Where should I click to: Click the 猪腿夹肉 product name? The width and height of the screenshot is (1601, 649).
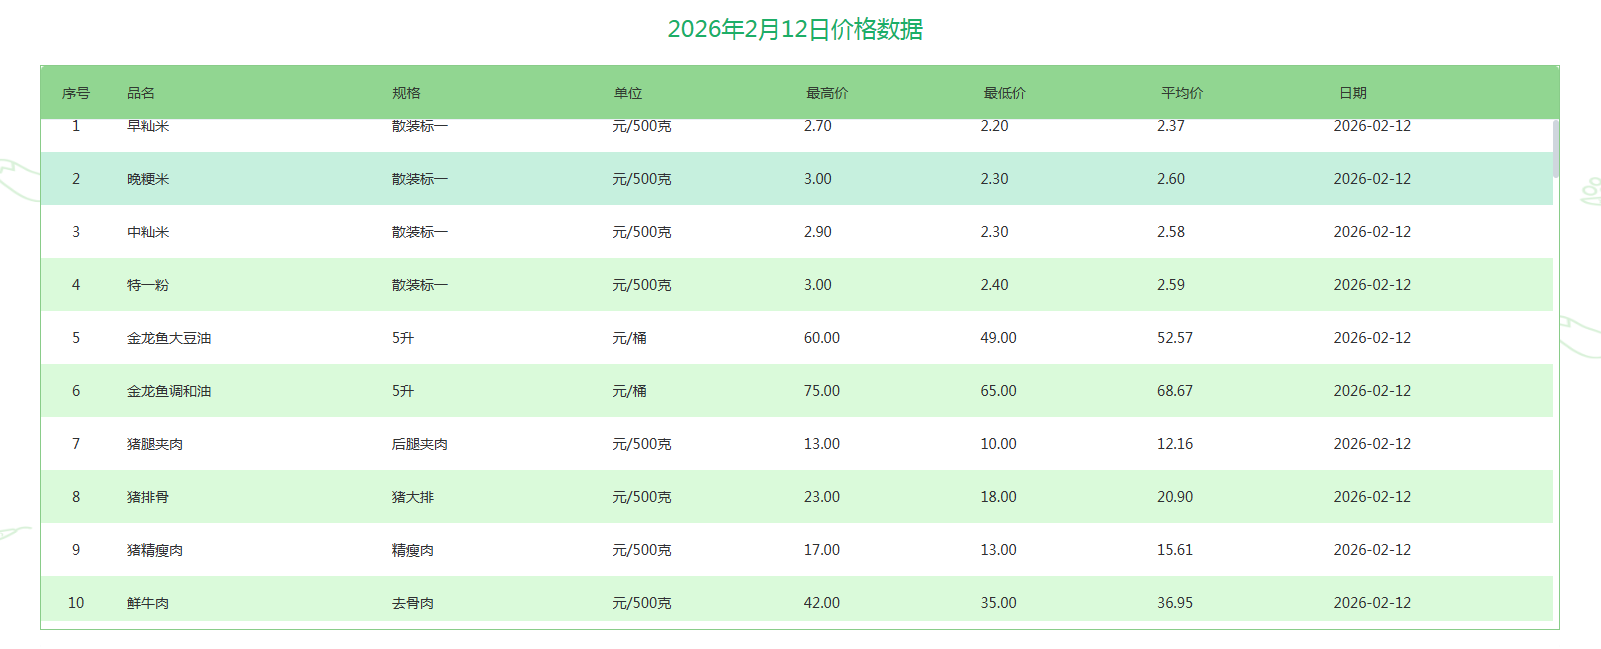(155, 444)
